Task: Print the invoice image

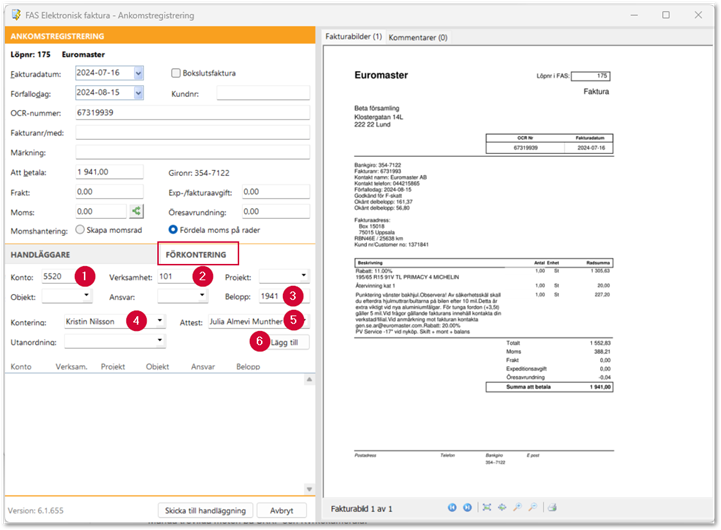Action: pos(552,507)
